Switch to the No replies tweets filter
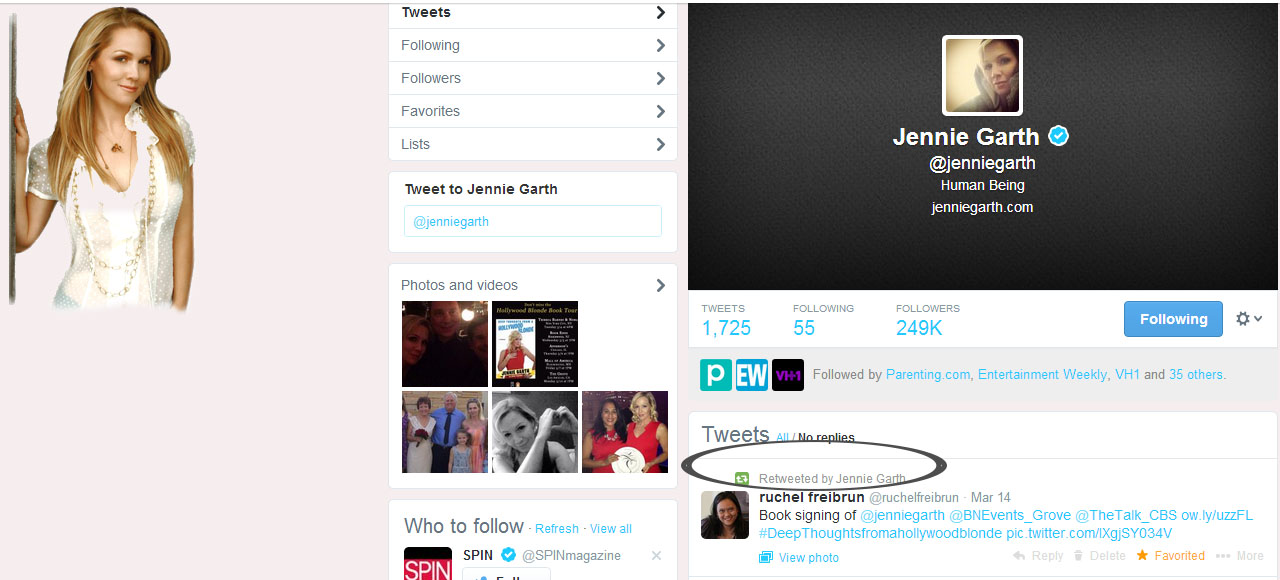1280x580 pixels. pyautogui.click(x=824, y=438)
